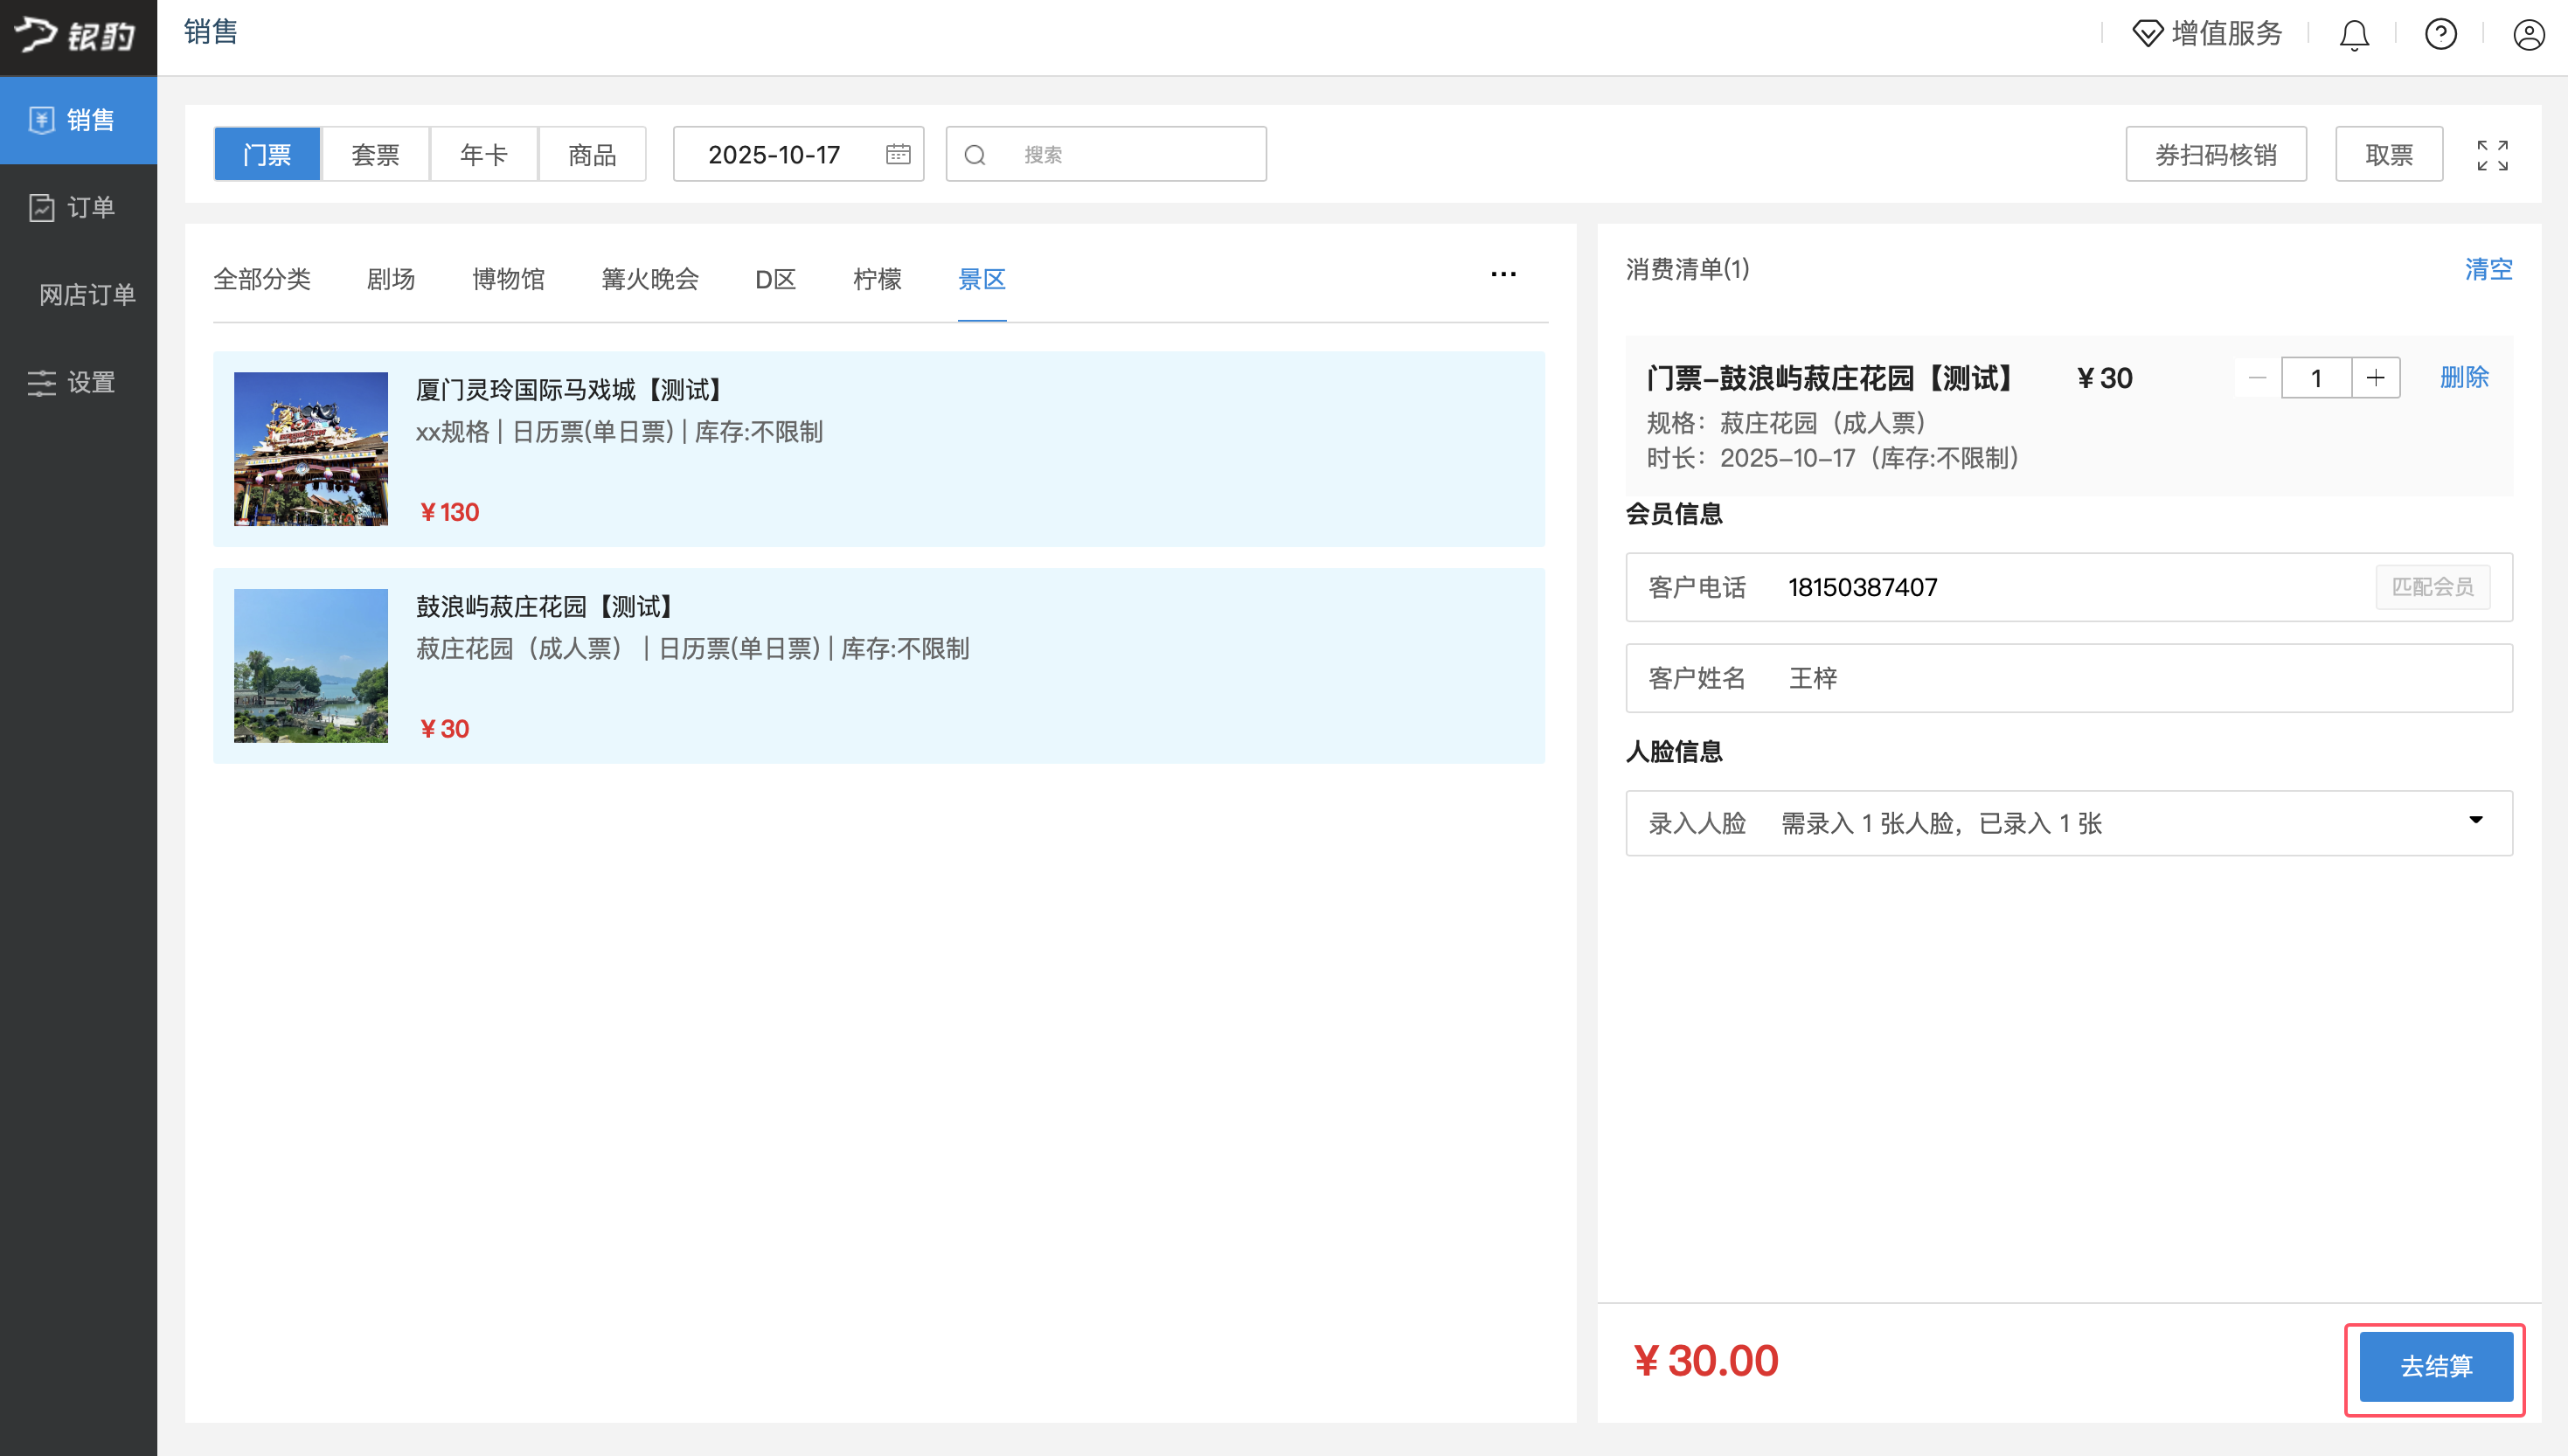Click the user account avatar icon
Image resolution: width=2568 pixels, height=1456 pixels.
(x=2528, y=35)
